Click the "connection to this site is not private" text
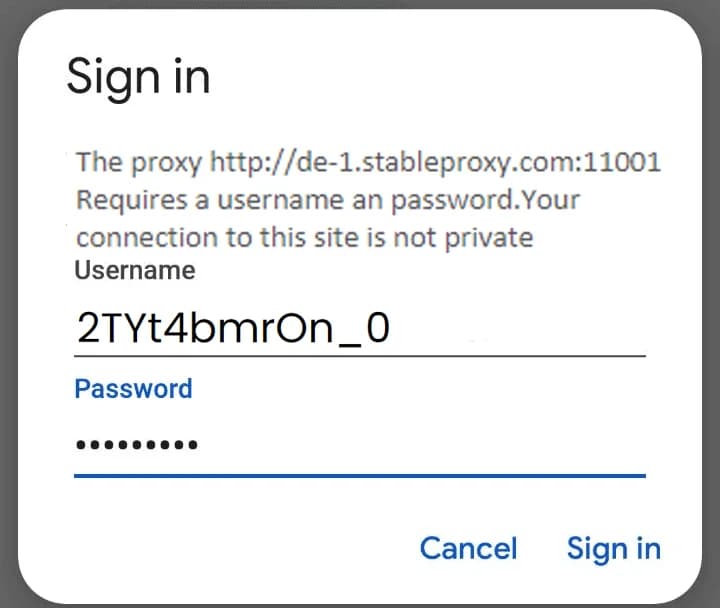This screenshot has width=720, height=608. pyautogui.click(x=305, y=238)
